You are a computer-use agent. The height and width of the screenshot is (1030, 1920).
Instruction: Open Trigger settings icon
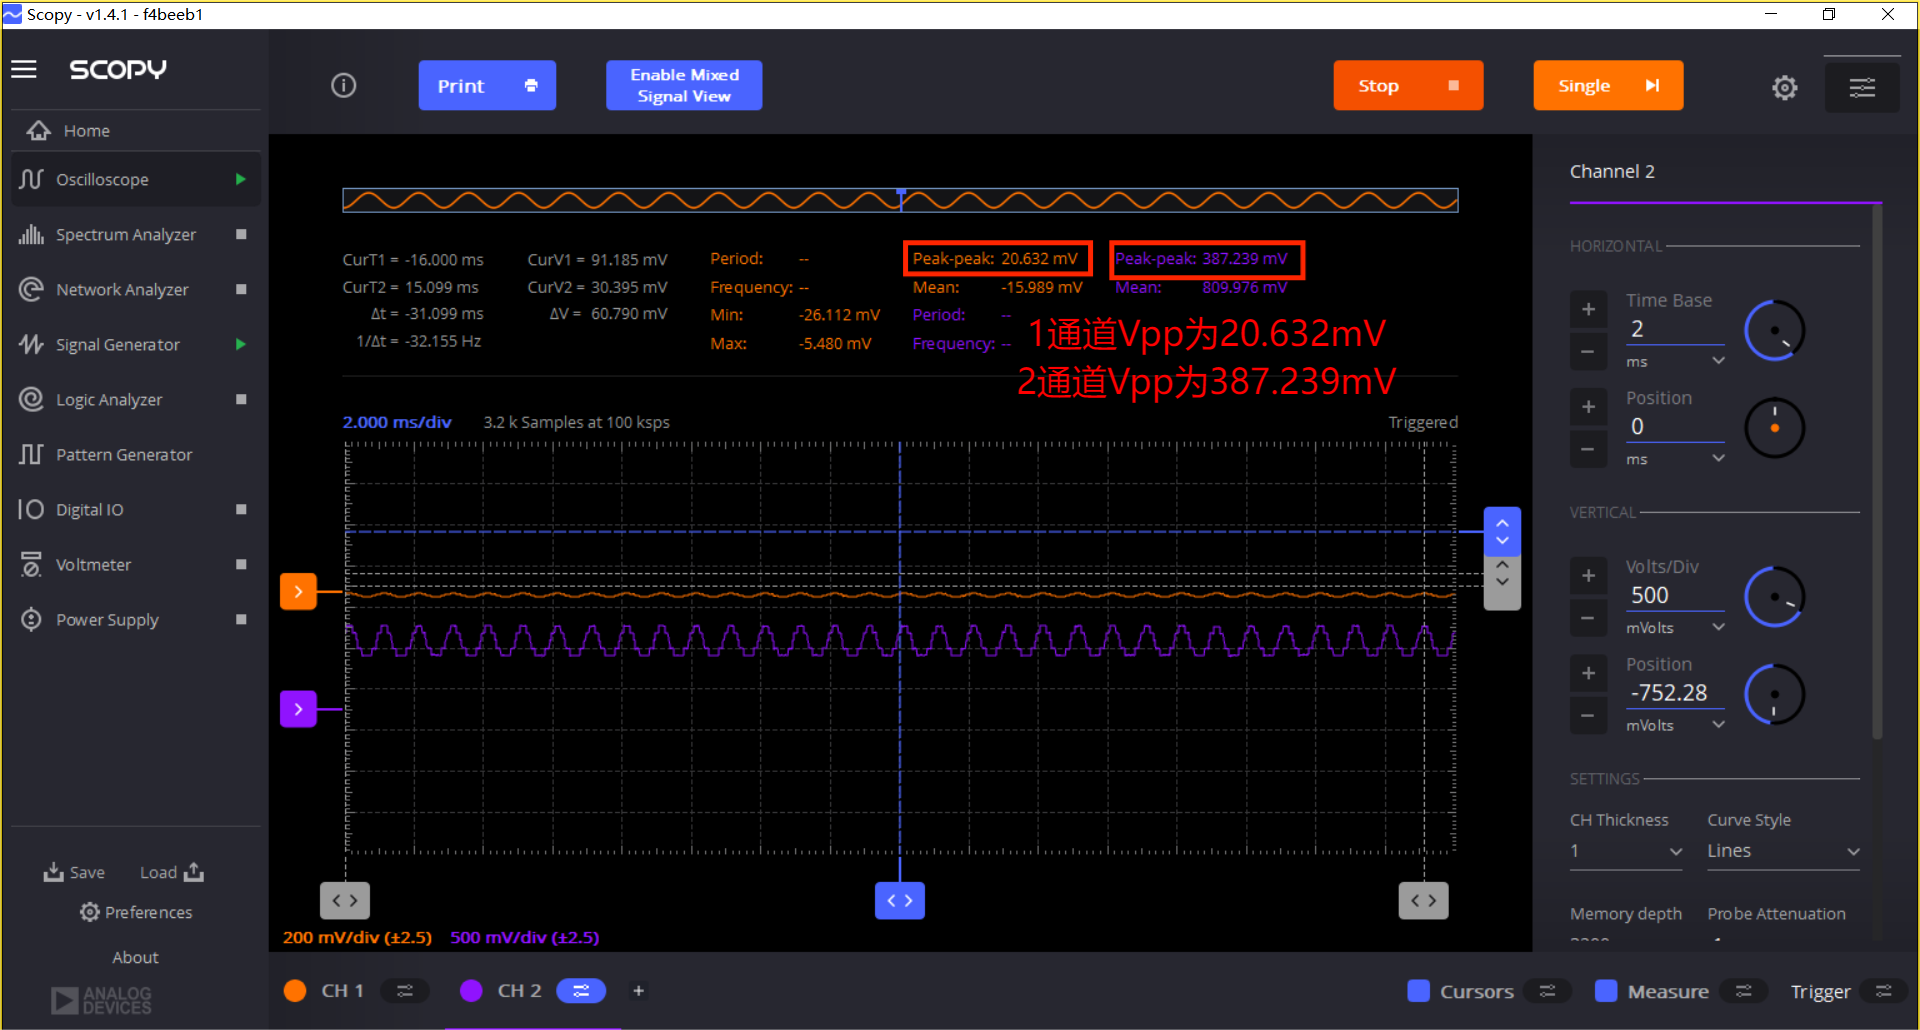click(x=1884, y=990)
